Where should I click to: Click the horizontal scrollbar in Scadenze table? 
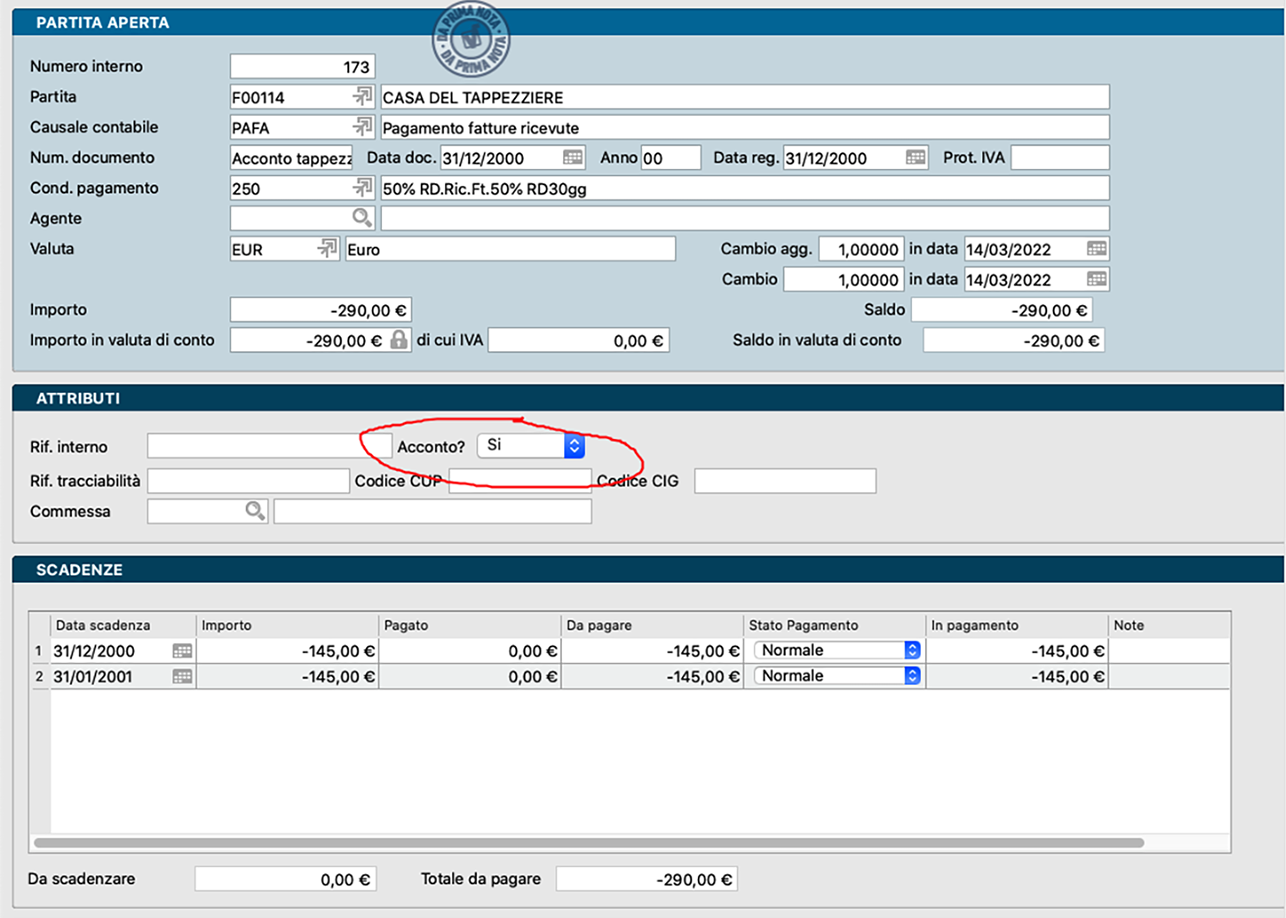tap(588, 843)
